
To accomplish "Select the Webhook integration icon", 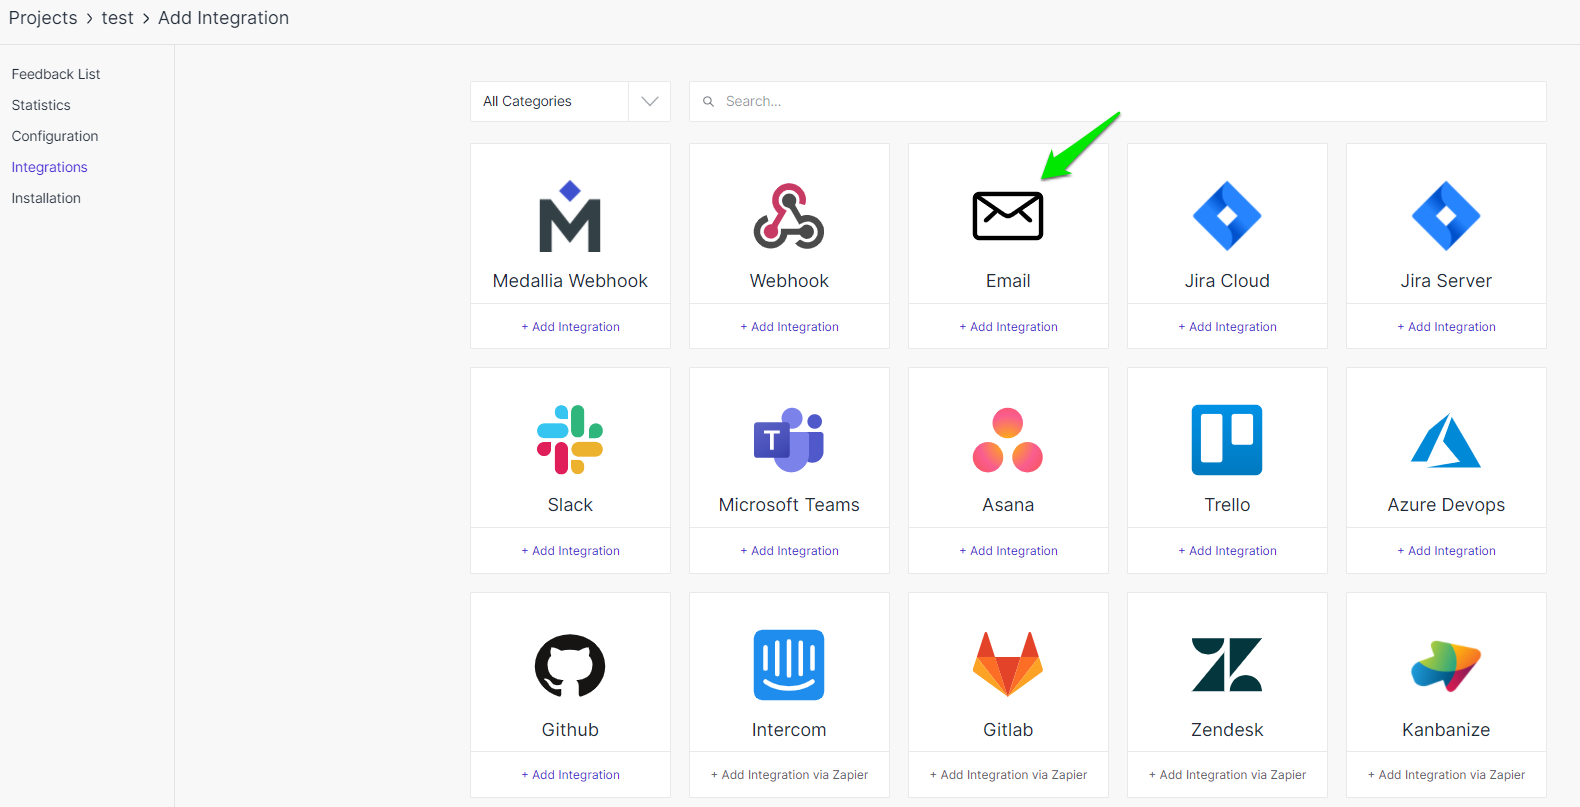I will pos(789,216).
